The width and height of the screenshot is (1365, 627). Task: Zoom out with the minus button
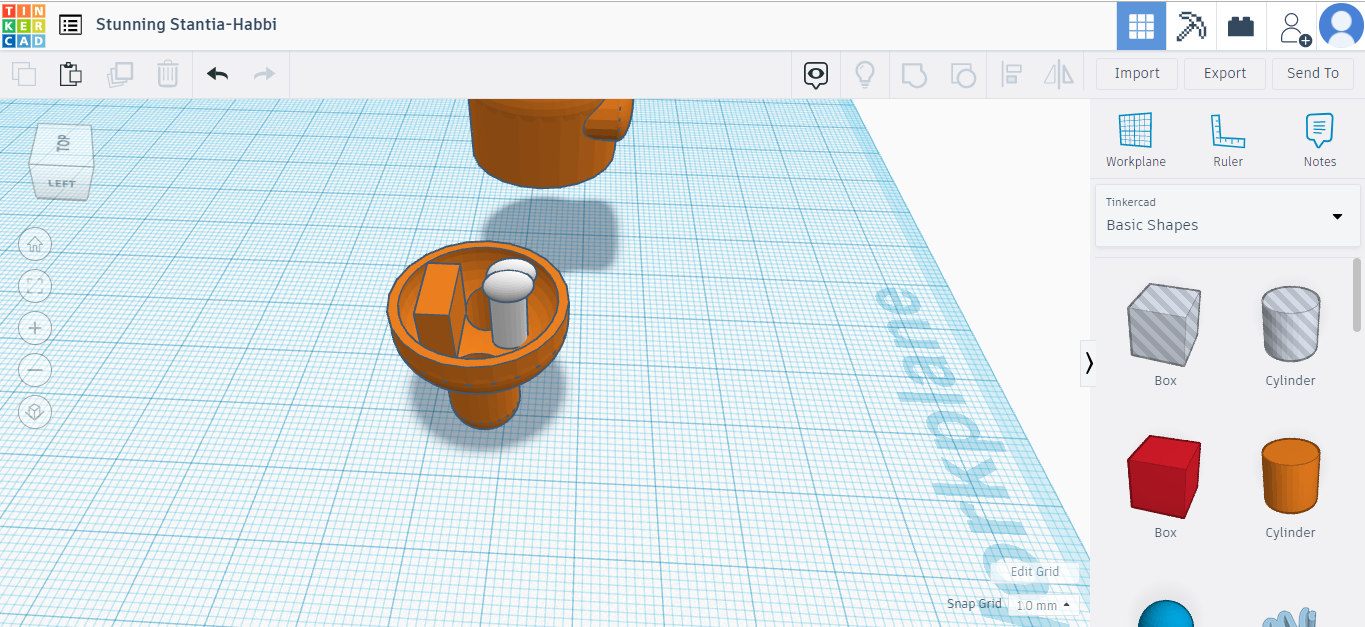pos(35,370)
